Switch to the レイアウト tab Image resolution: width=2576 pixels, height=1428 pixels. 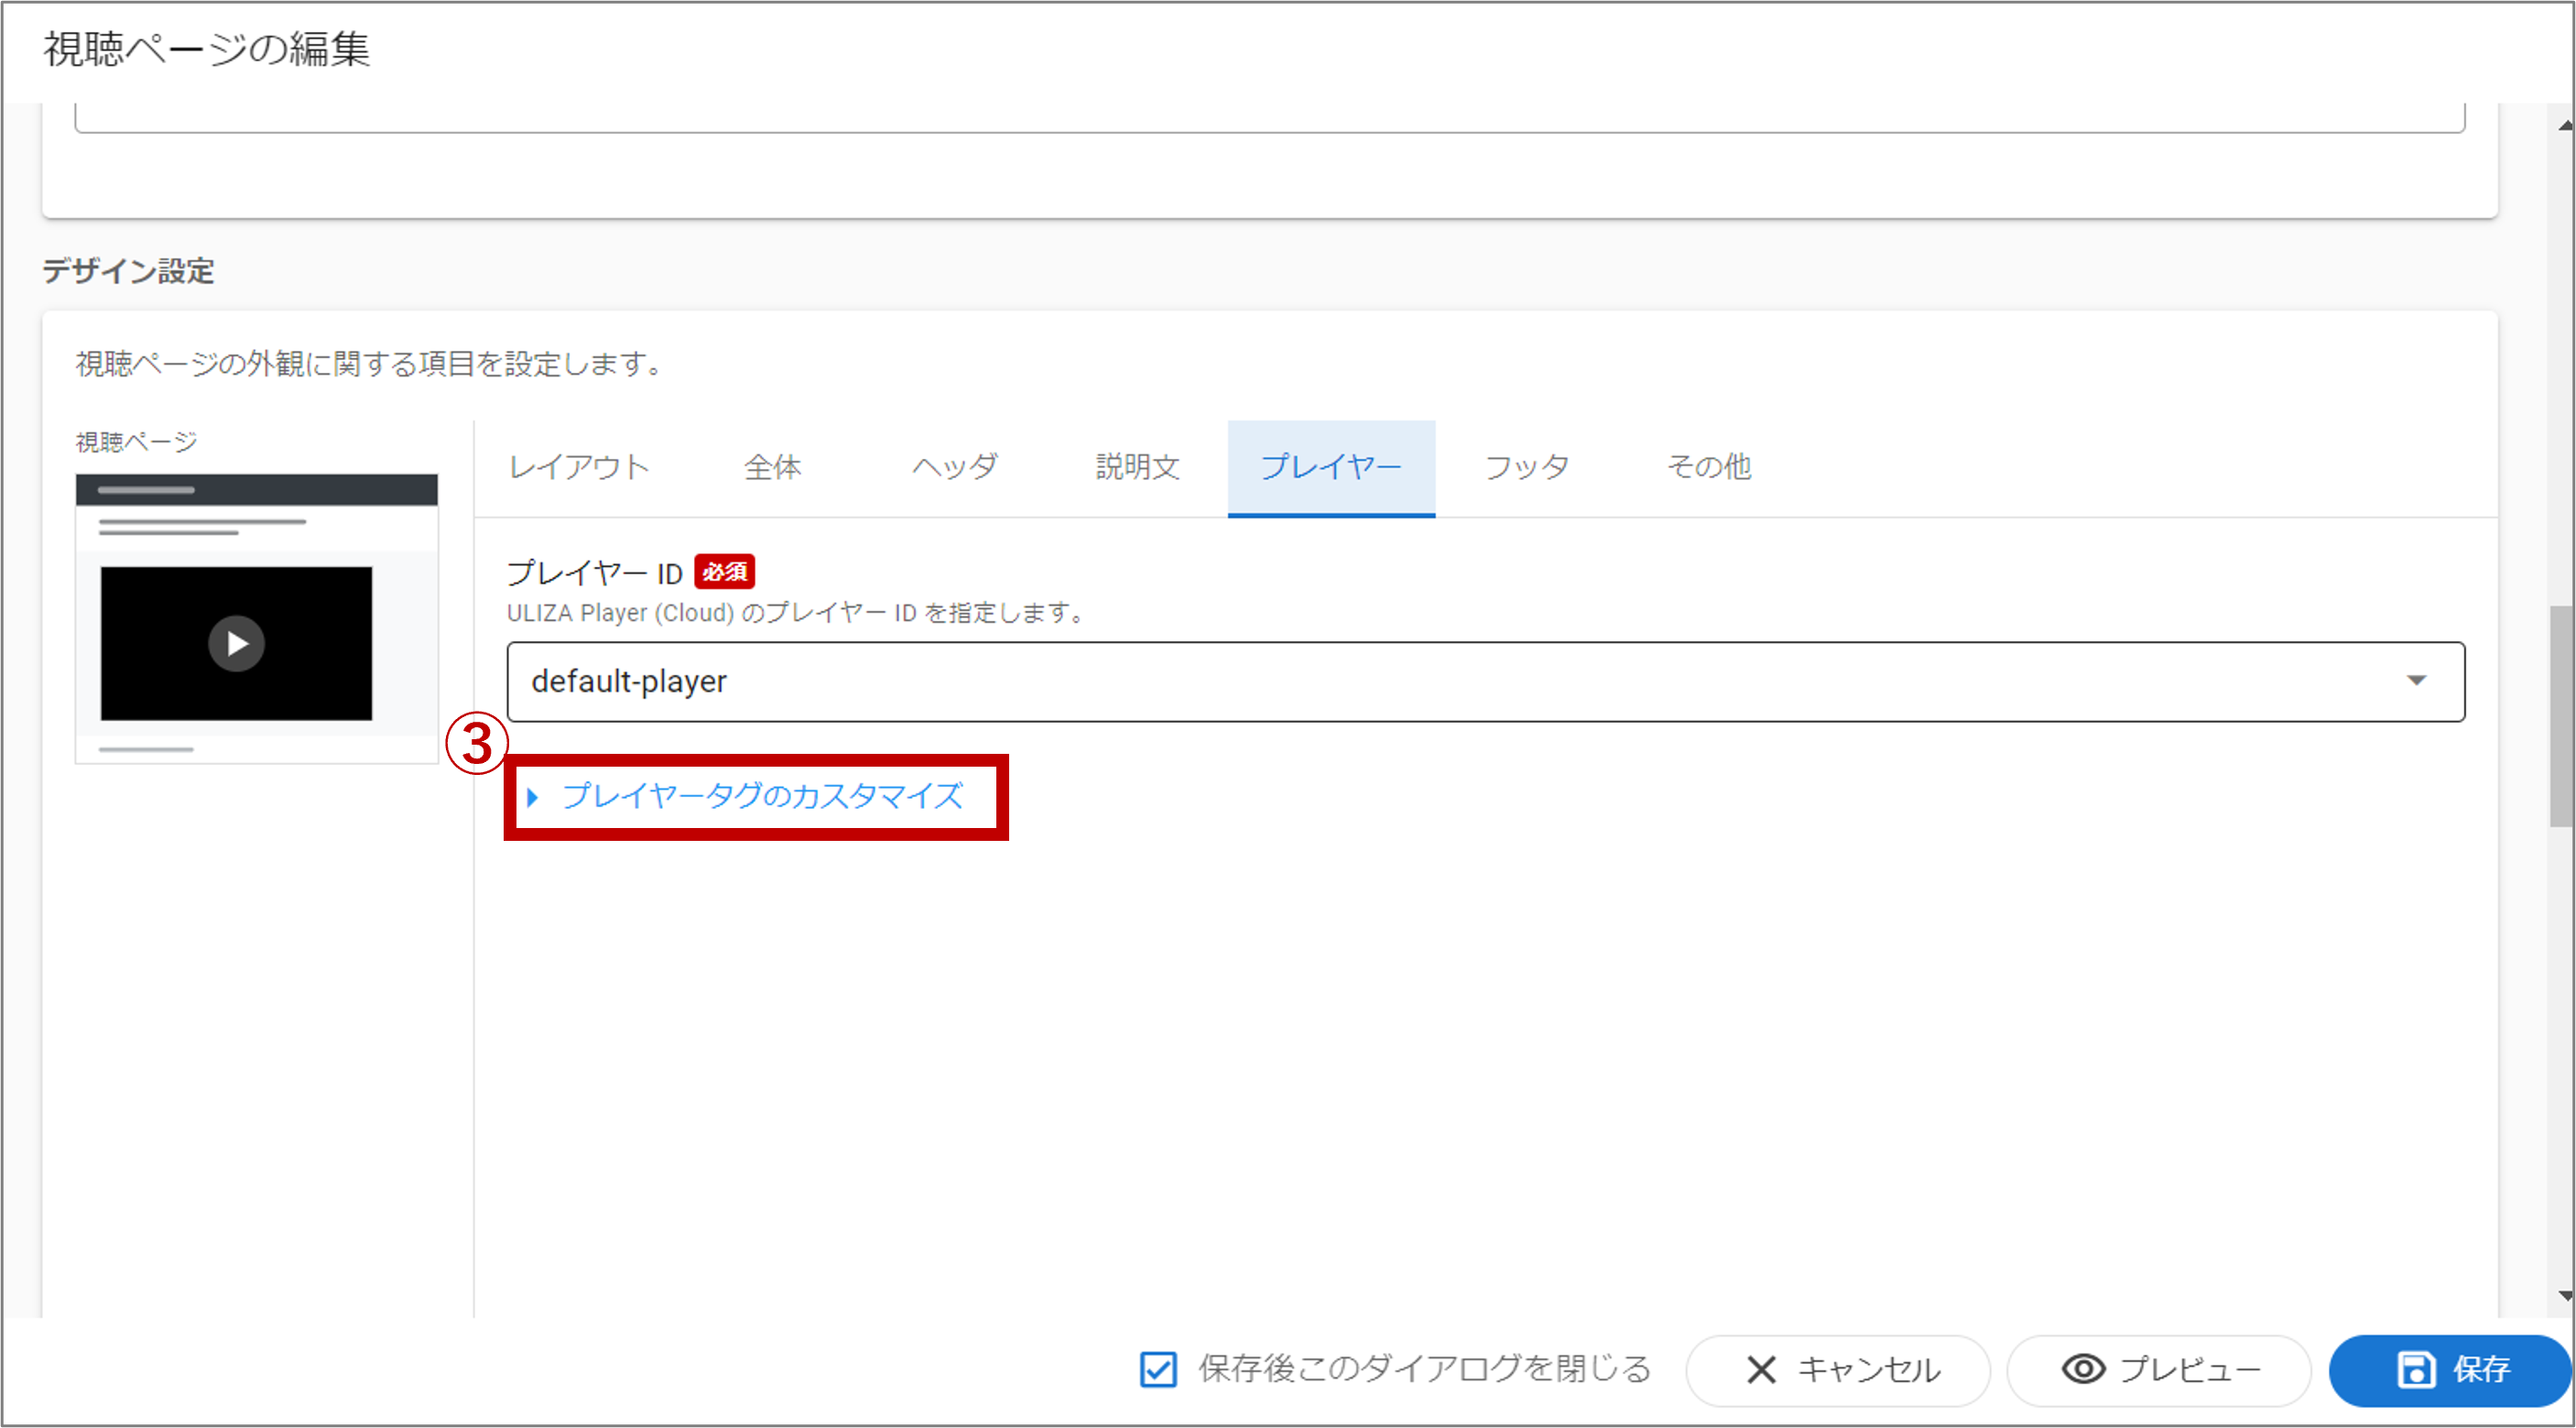tap(579, 467)
